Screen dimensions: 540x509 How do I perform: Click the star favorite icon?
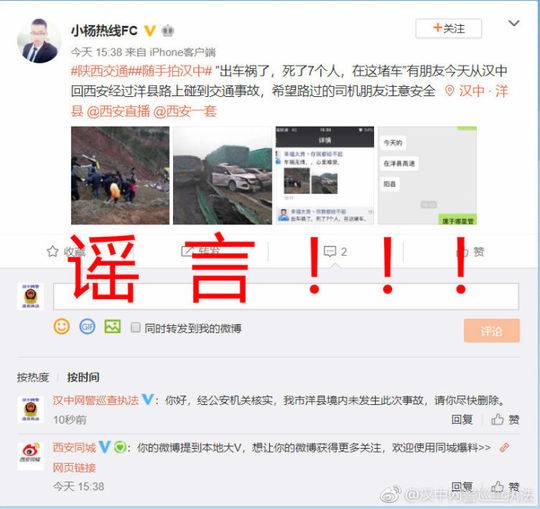pyautogui.click(x=52, y=251)
